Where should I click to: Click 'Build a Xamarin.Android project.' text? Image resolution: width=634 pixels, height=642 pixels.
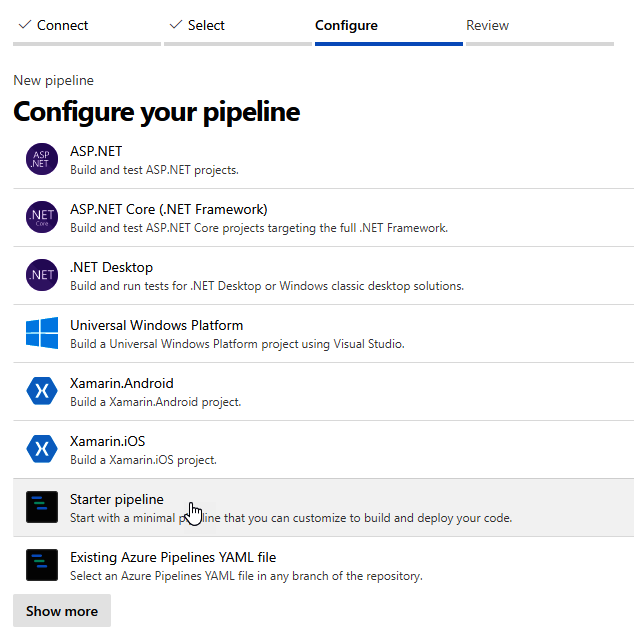pyautogui.click(x=156, y=402)
